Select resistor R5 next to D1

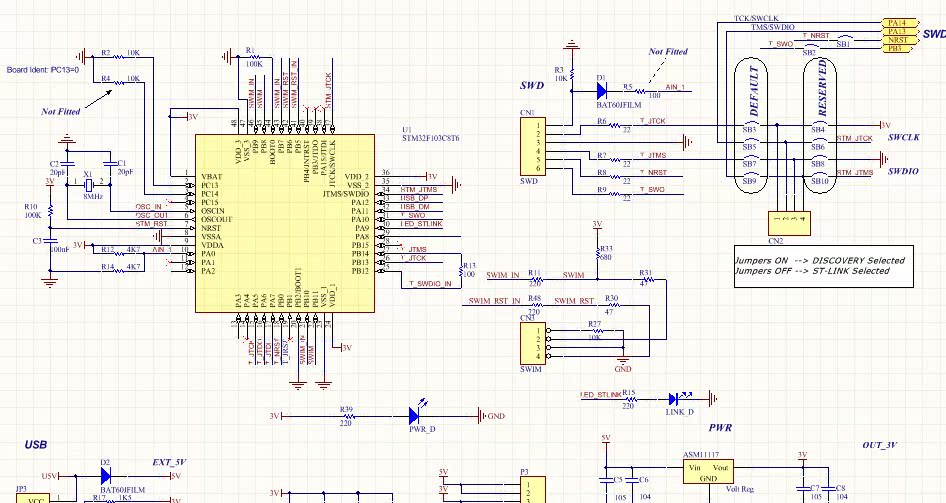point(640,91)
